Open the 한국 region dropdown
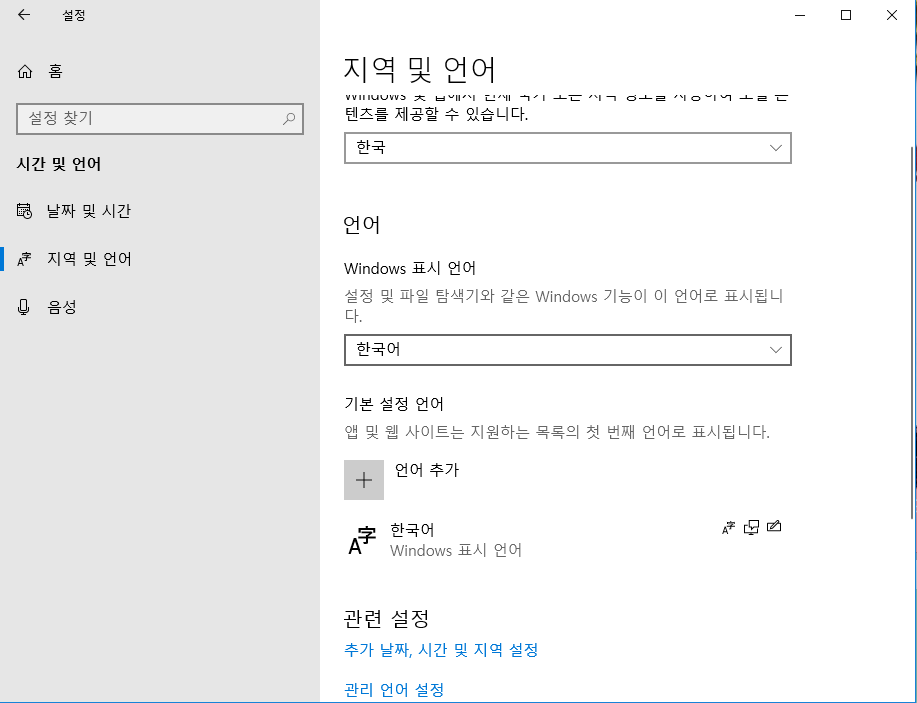This screenshot has width=917, height=703. click(x=567, y=148)
